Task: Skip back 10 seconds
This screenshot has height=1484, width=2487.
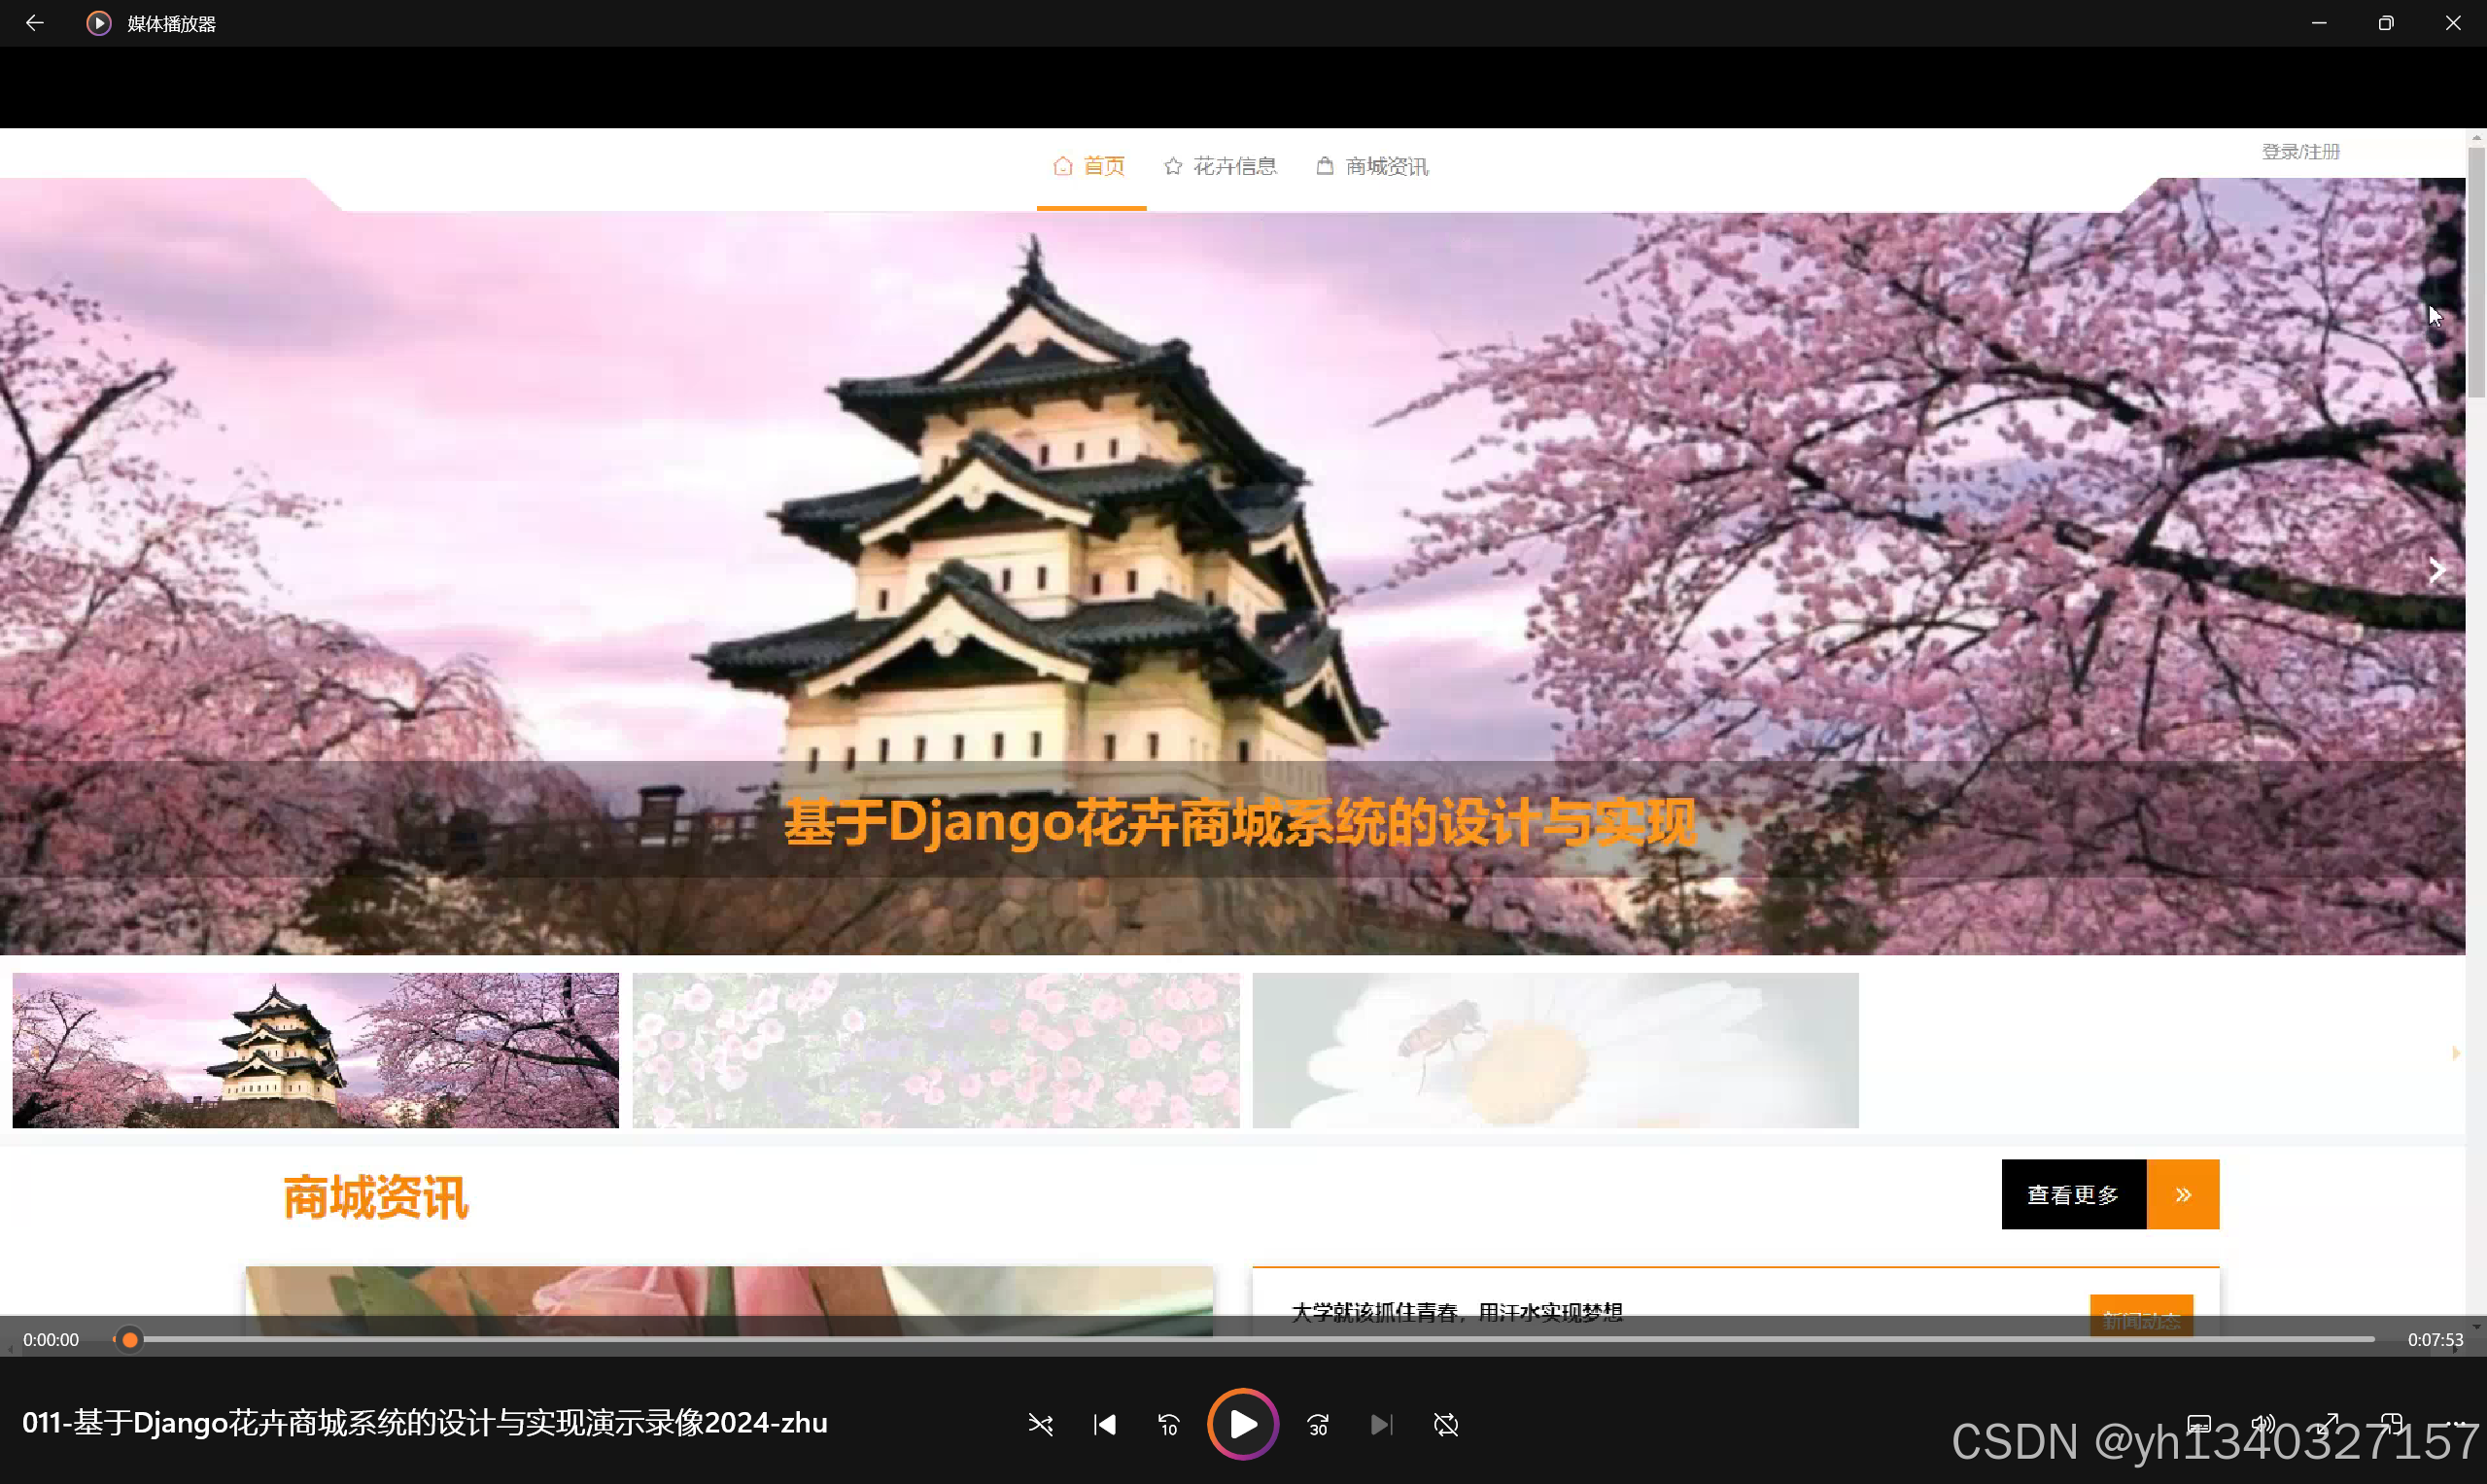Action: click(x=1168, y=1424)
